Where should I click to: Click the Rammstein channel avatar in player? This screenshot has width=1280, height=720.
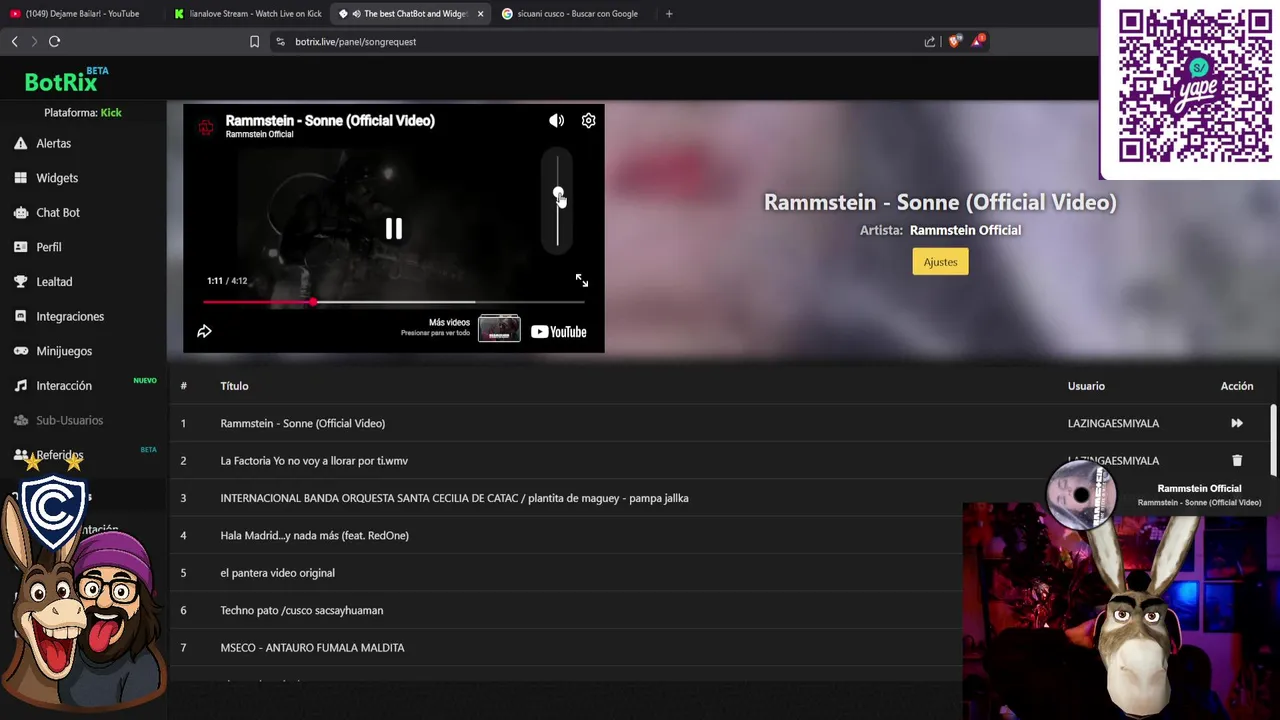pos(206,127)
